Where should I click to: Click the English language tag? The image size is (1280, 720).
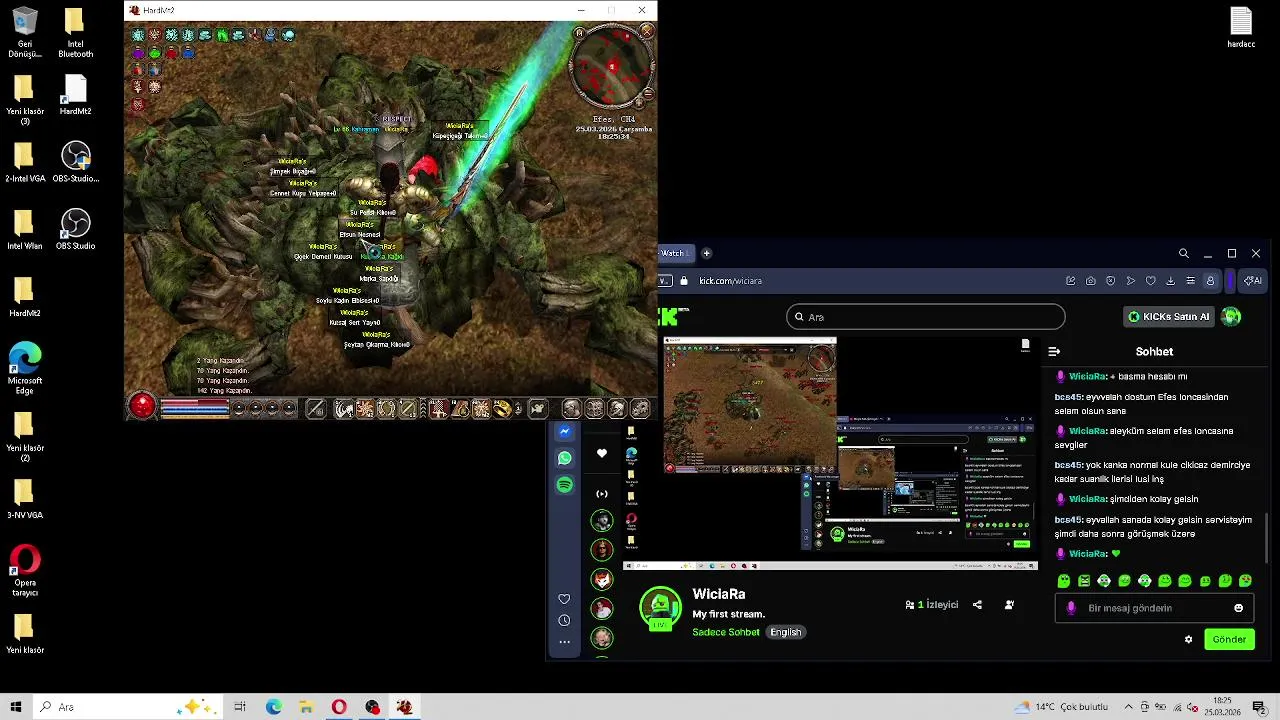[786, 632]
